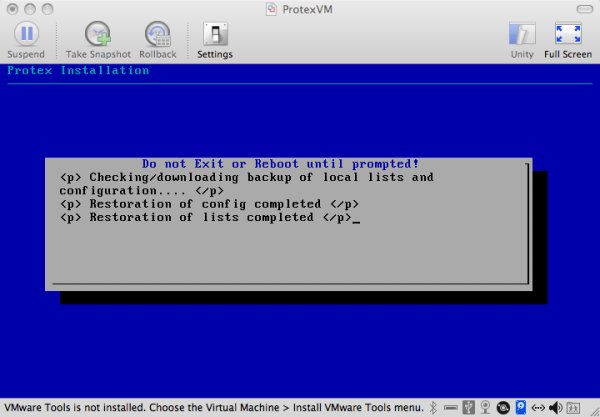Image resolution: width=600 pixels, height=417 pixels.
Task: Click the serial port device icon
Action: 451,408
